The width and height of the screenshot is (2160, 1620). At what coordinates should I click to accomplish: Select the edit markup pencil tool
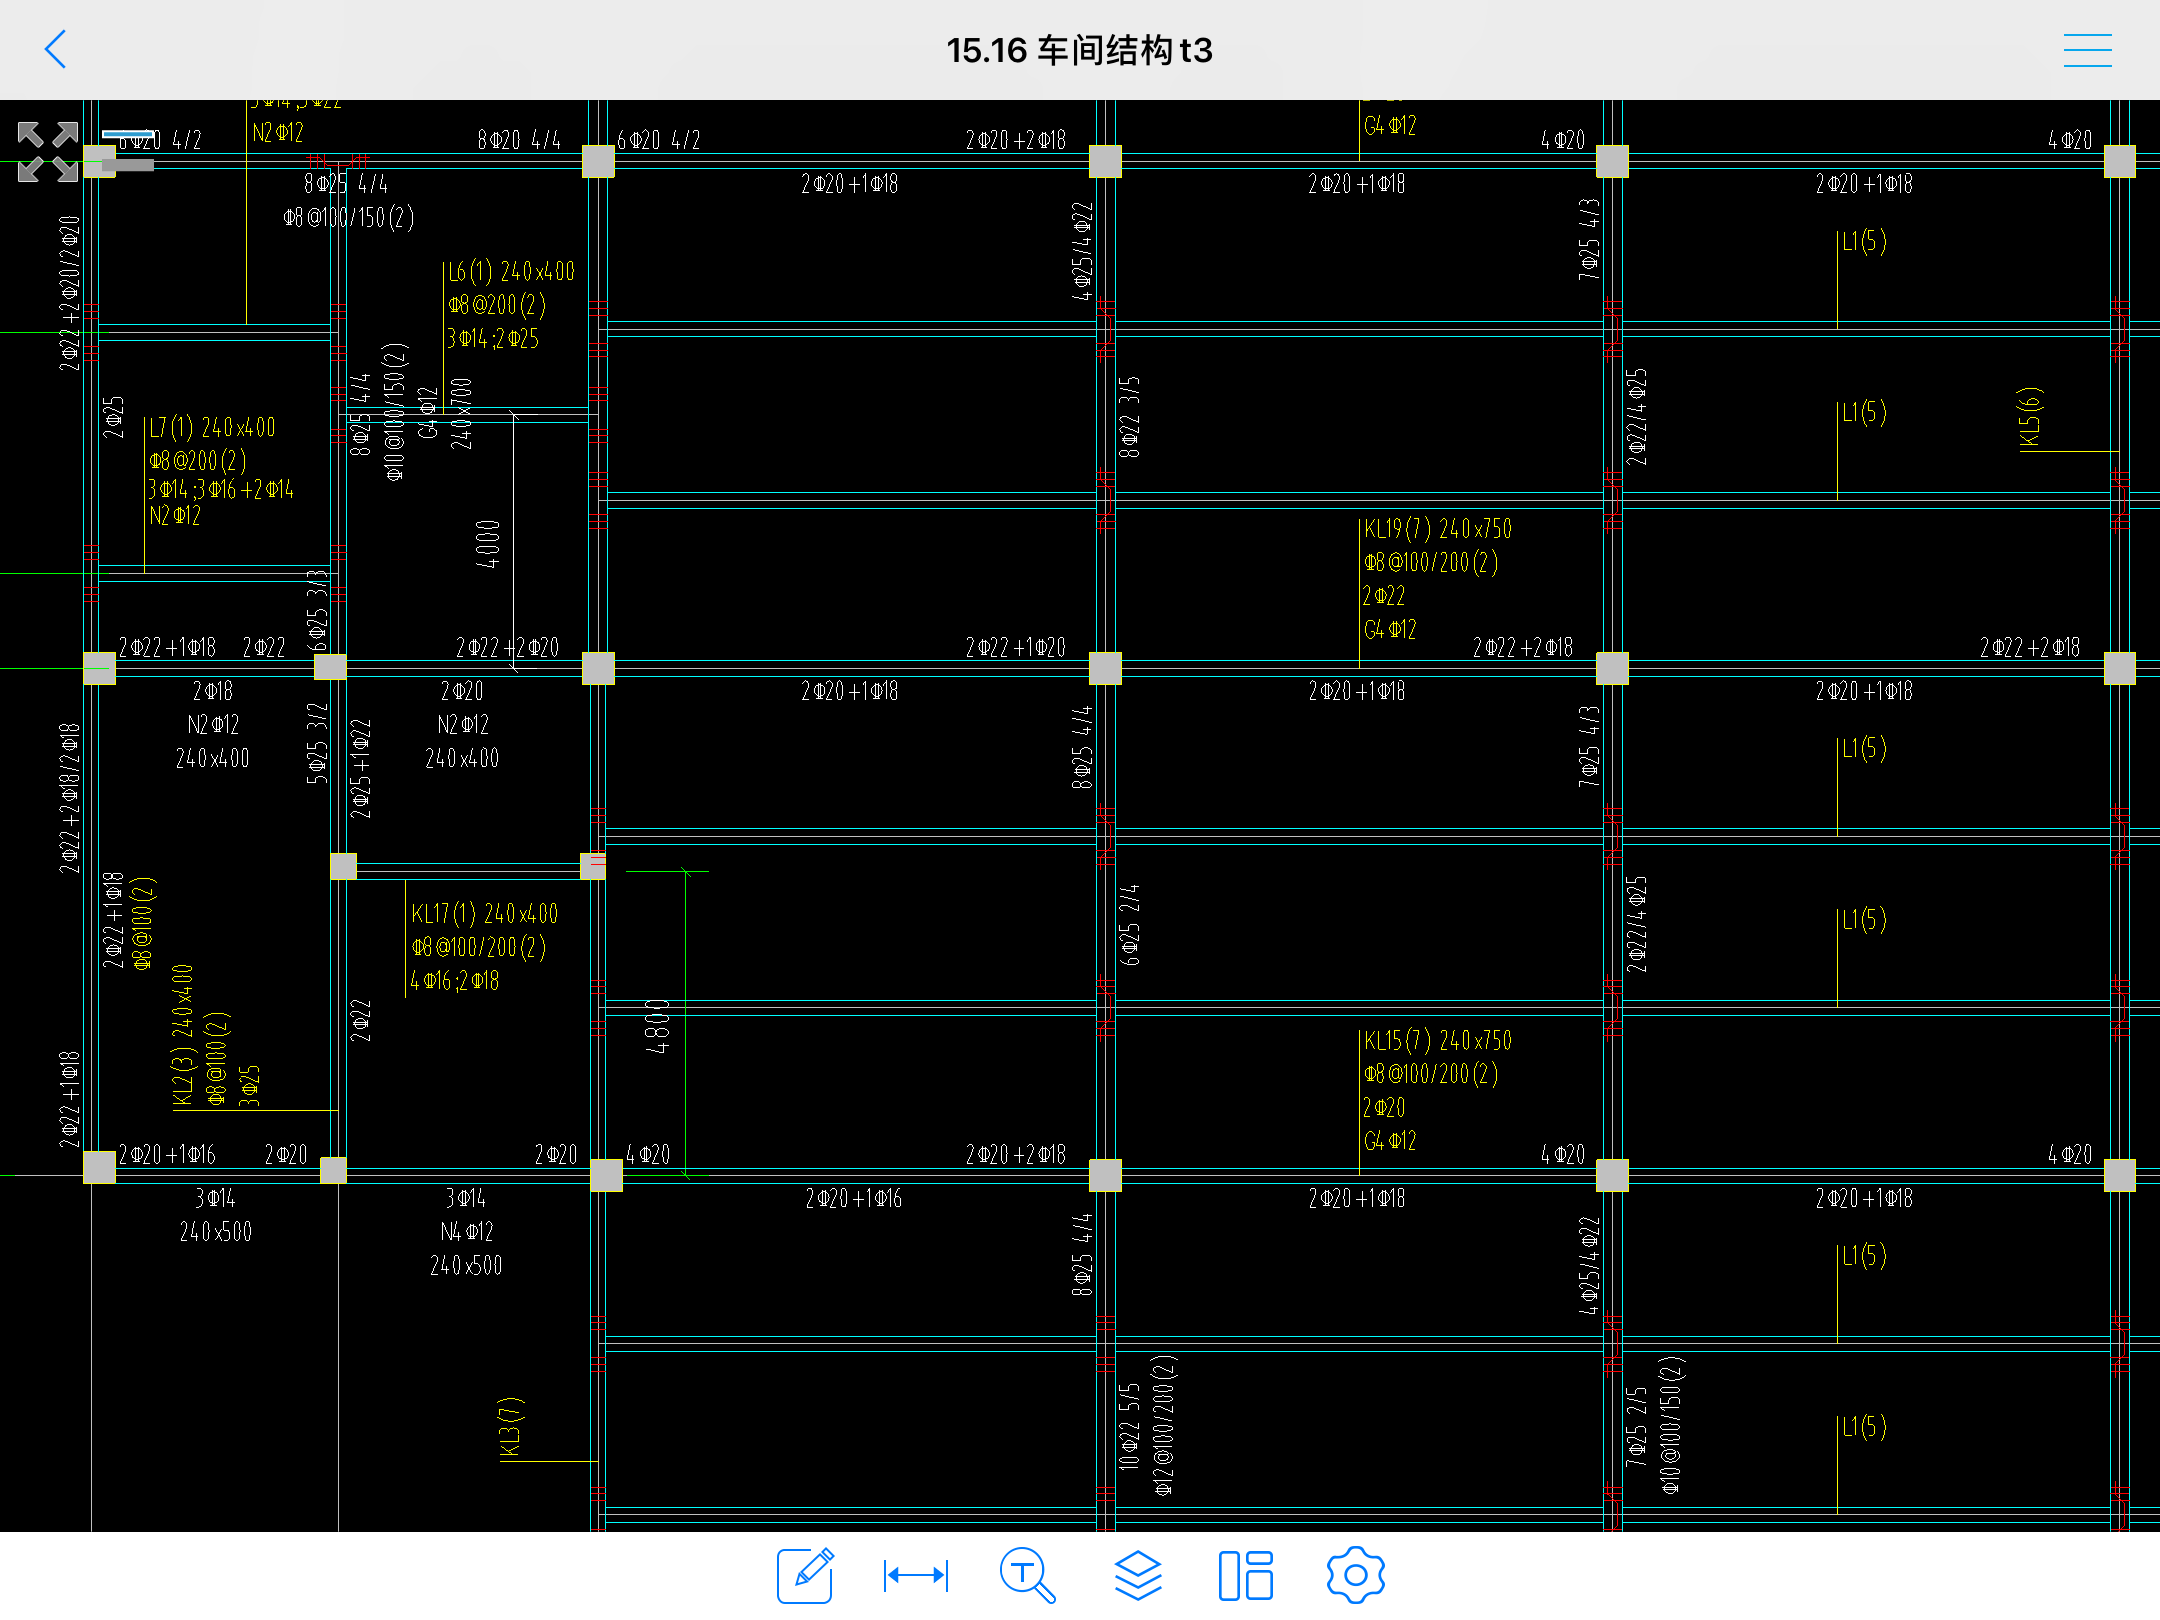click(x=805, y=1575)
